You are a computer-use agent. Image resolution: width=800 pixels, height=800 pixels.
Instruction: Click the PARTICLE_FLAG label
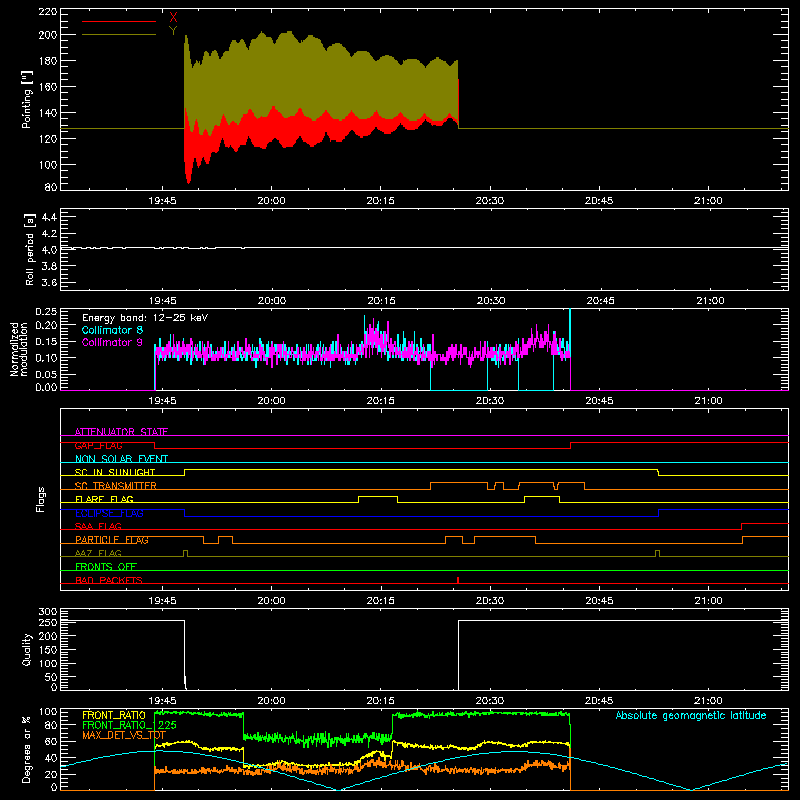pyautogui.click(x=112, y=540)
